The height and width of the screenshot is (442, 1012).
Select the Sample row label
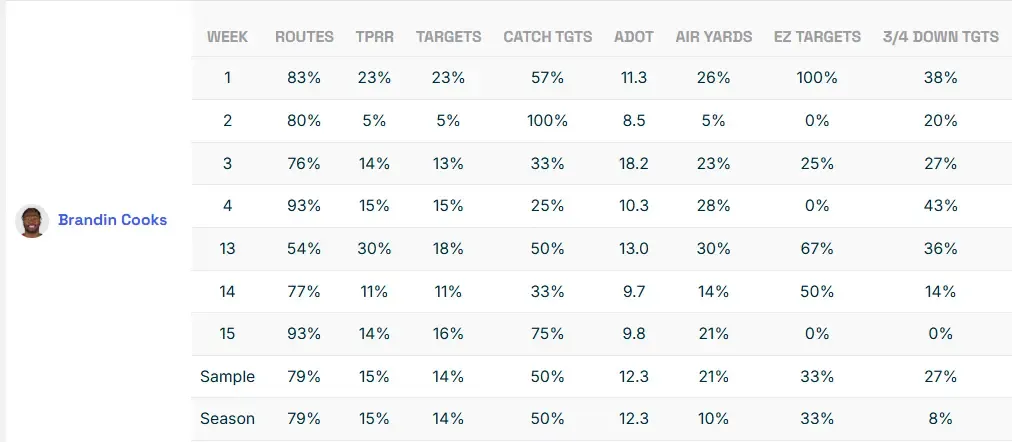pyautogui.click(x=227, y=377)
